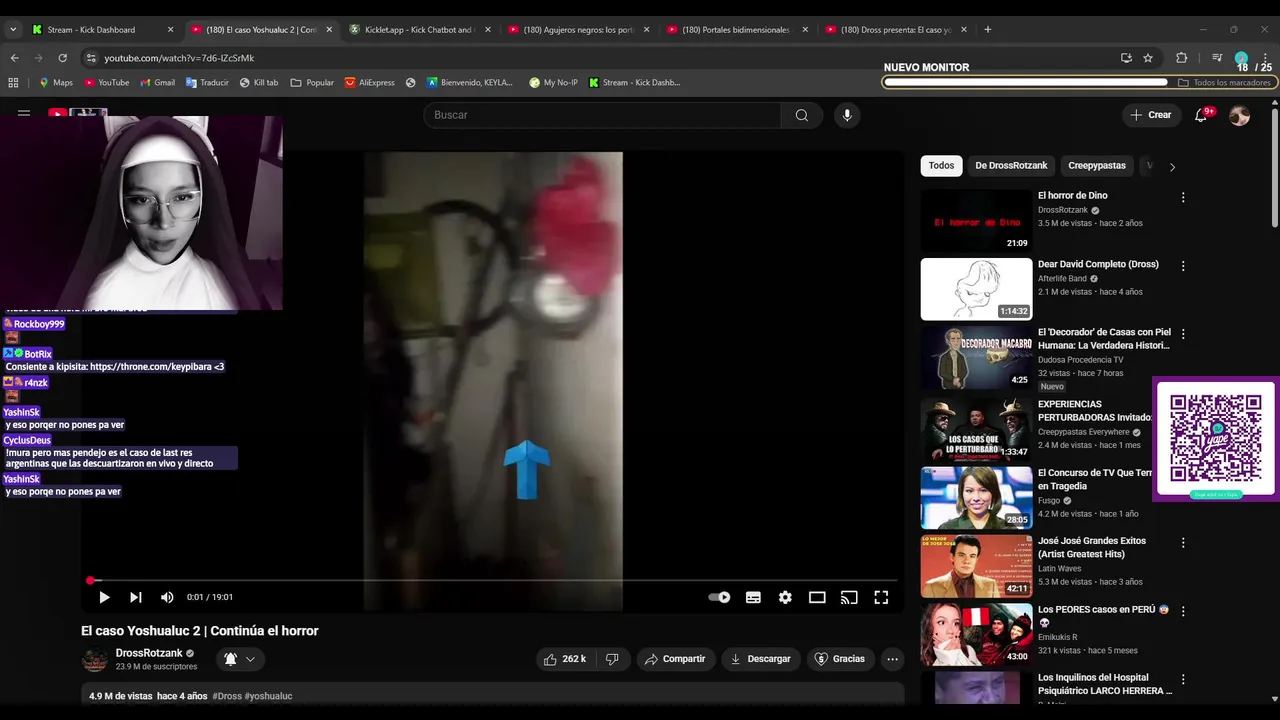Switch to theater mode
The width and height of the screenshot is (1280, 720).
[817, 597]
